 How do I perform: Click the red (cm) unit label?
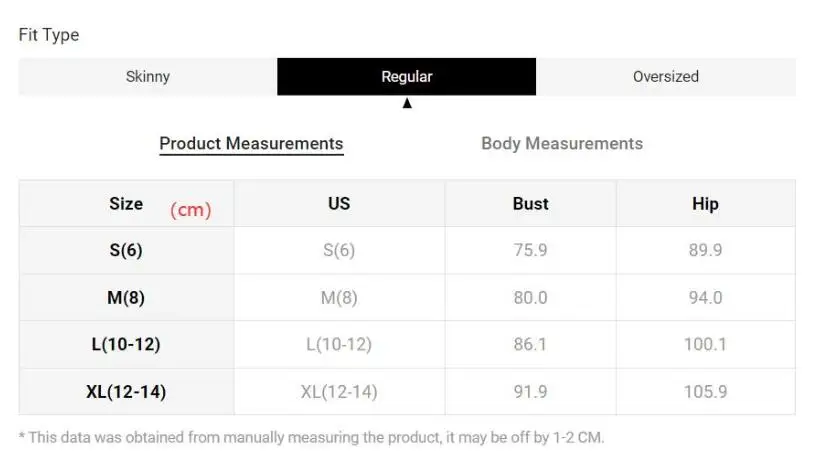coord(190,210)
